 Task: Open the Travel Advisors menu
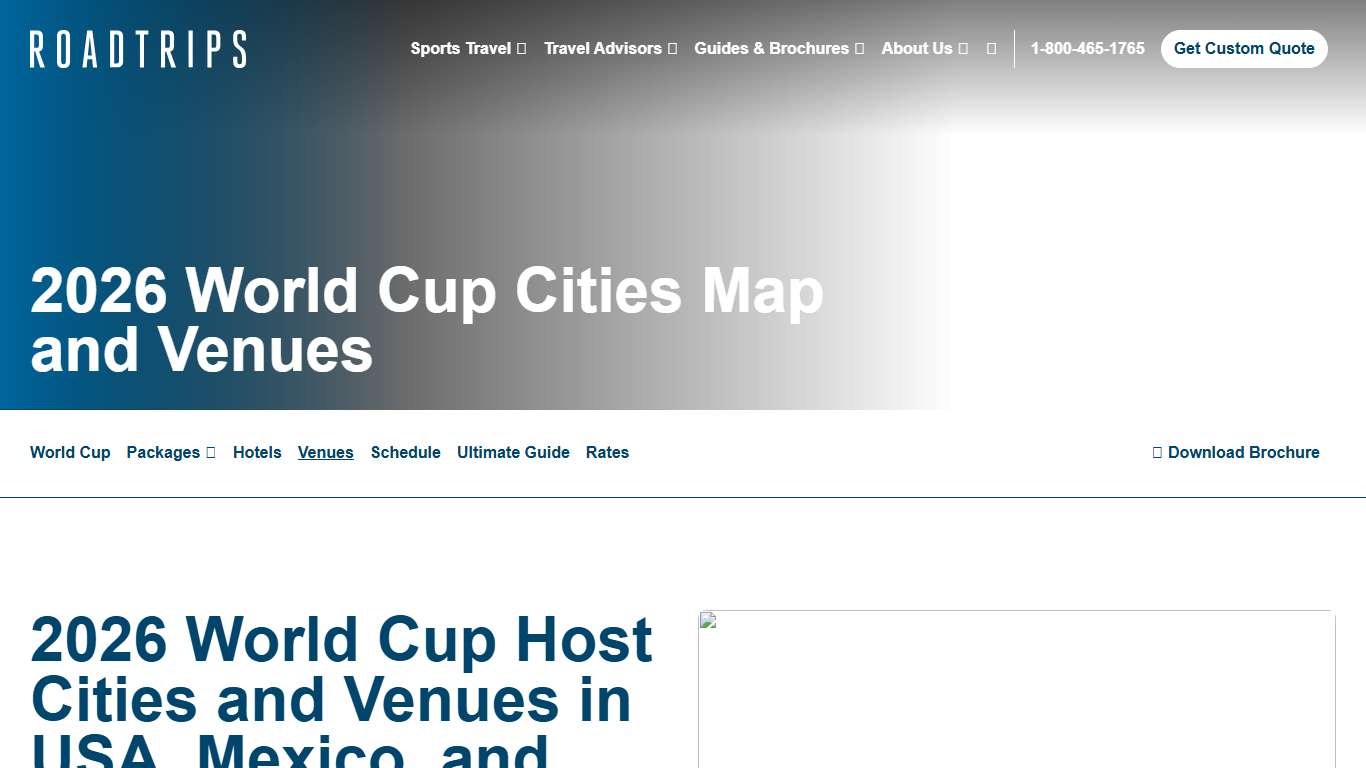603,48
